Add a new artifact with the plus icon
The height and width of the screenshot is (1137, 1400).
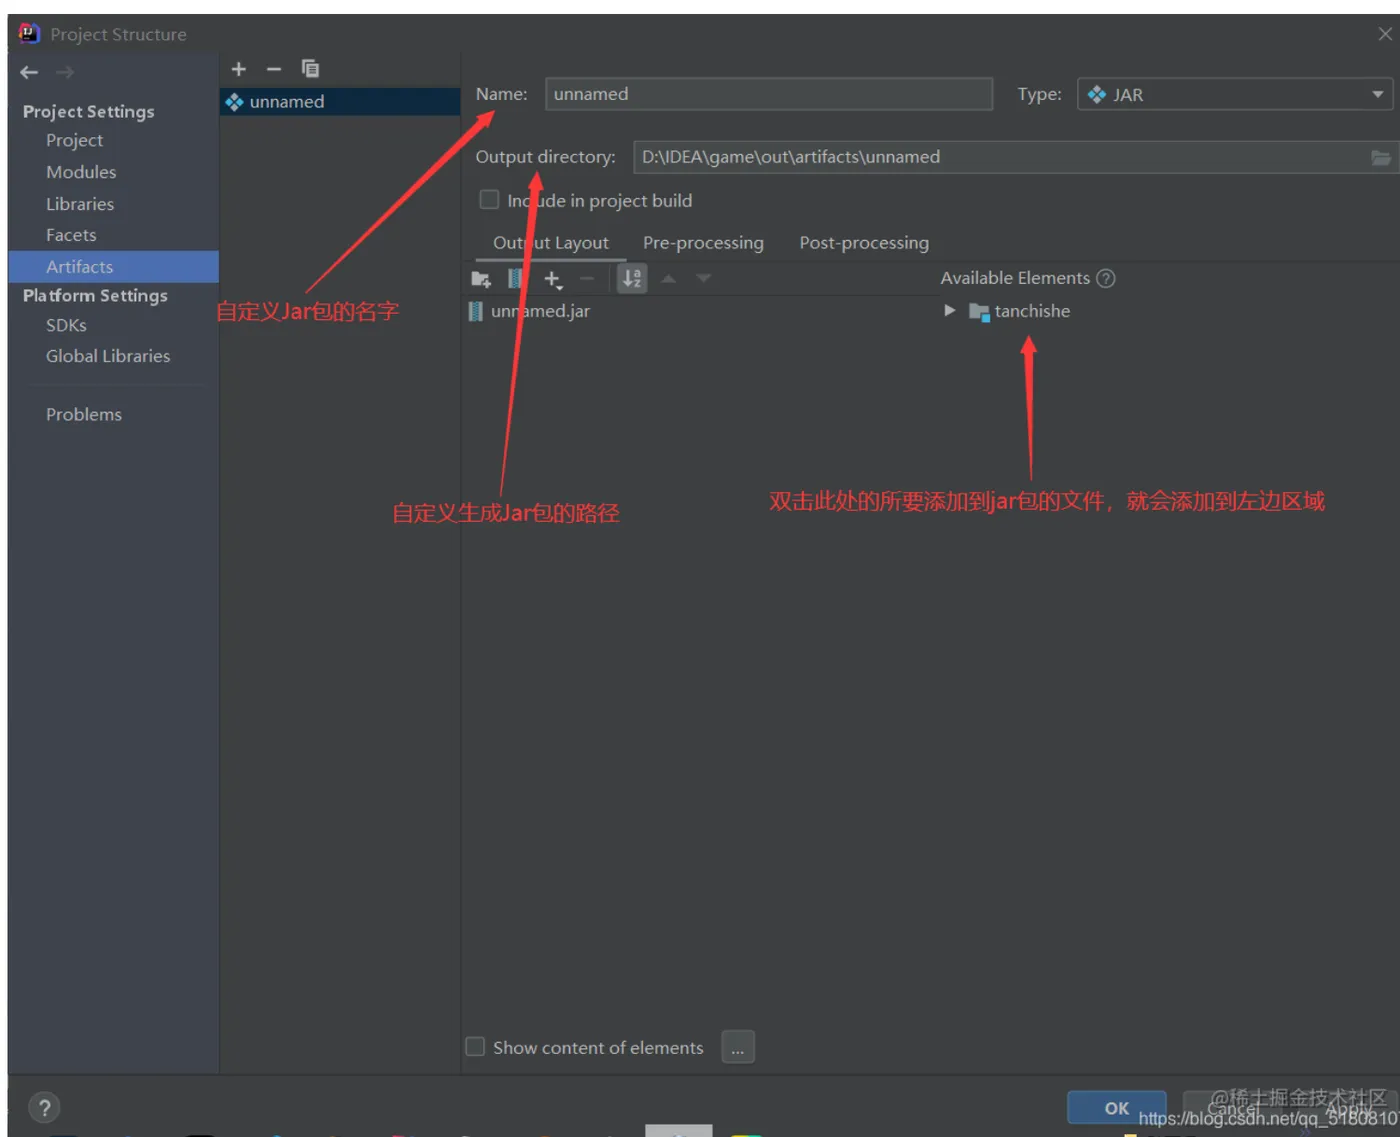pyautogui.click(x=238, y=69)
